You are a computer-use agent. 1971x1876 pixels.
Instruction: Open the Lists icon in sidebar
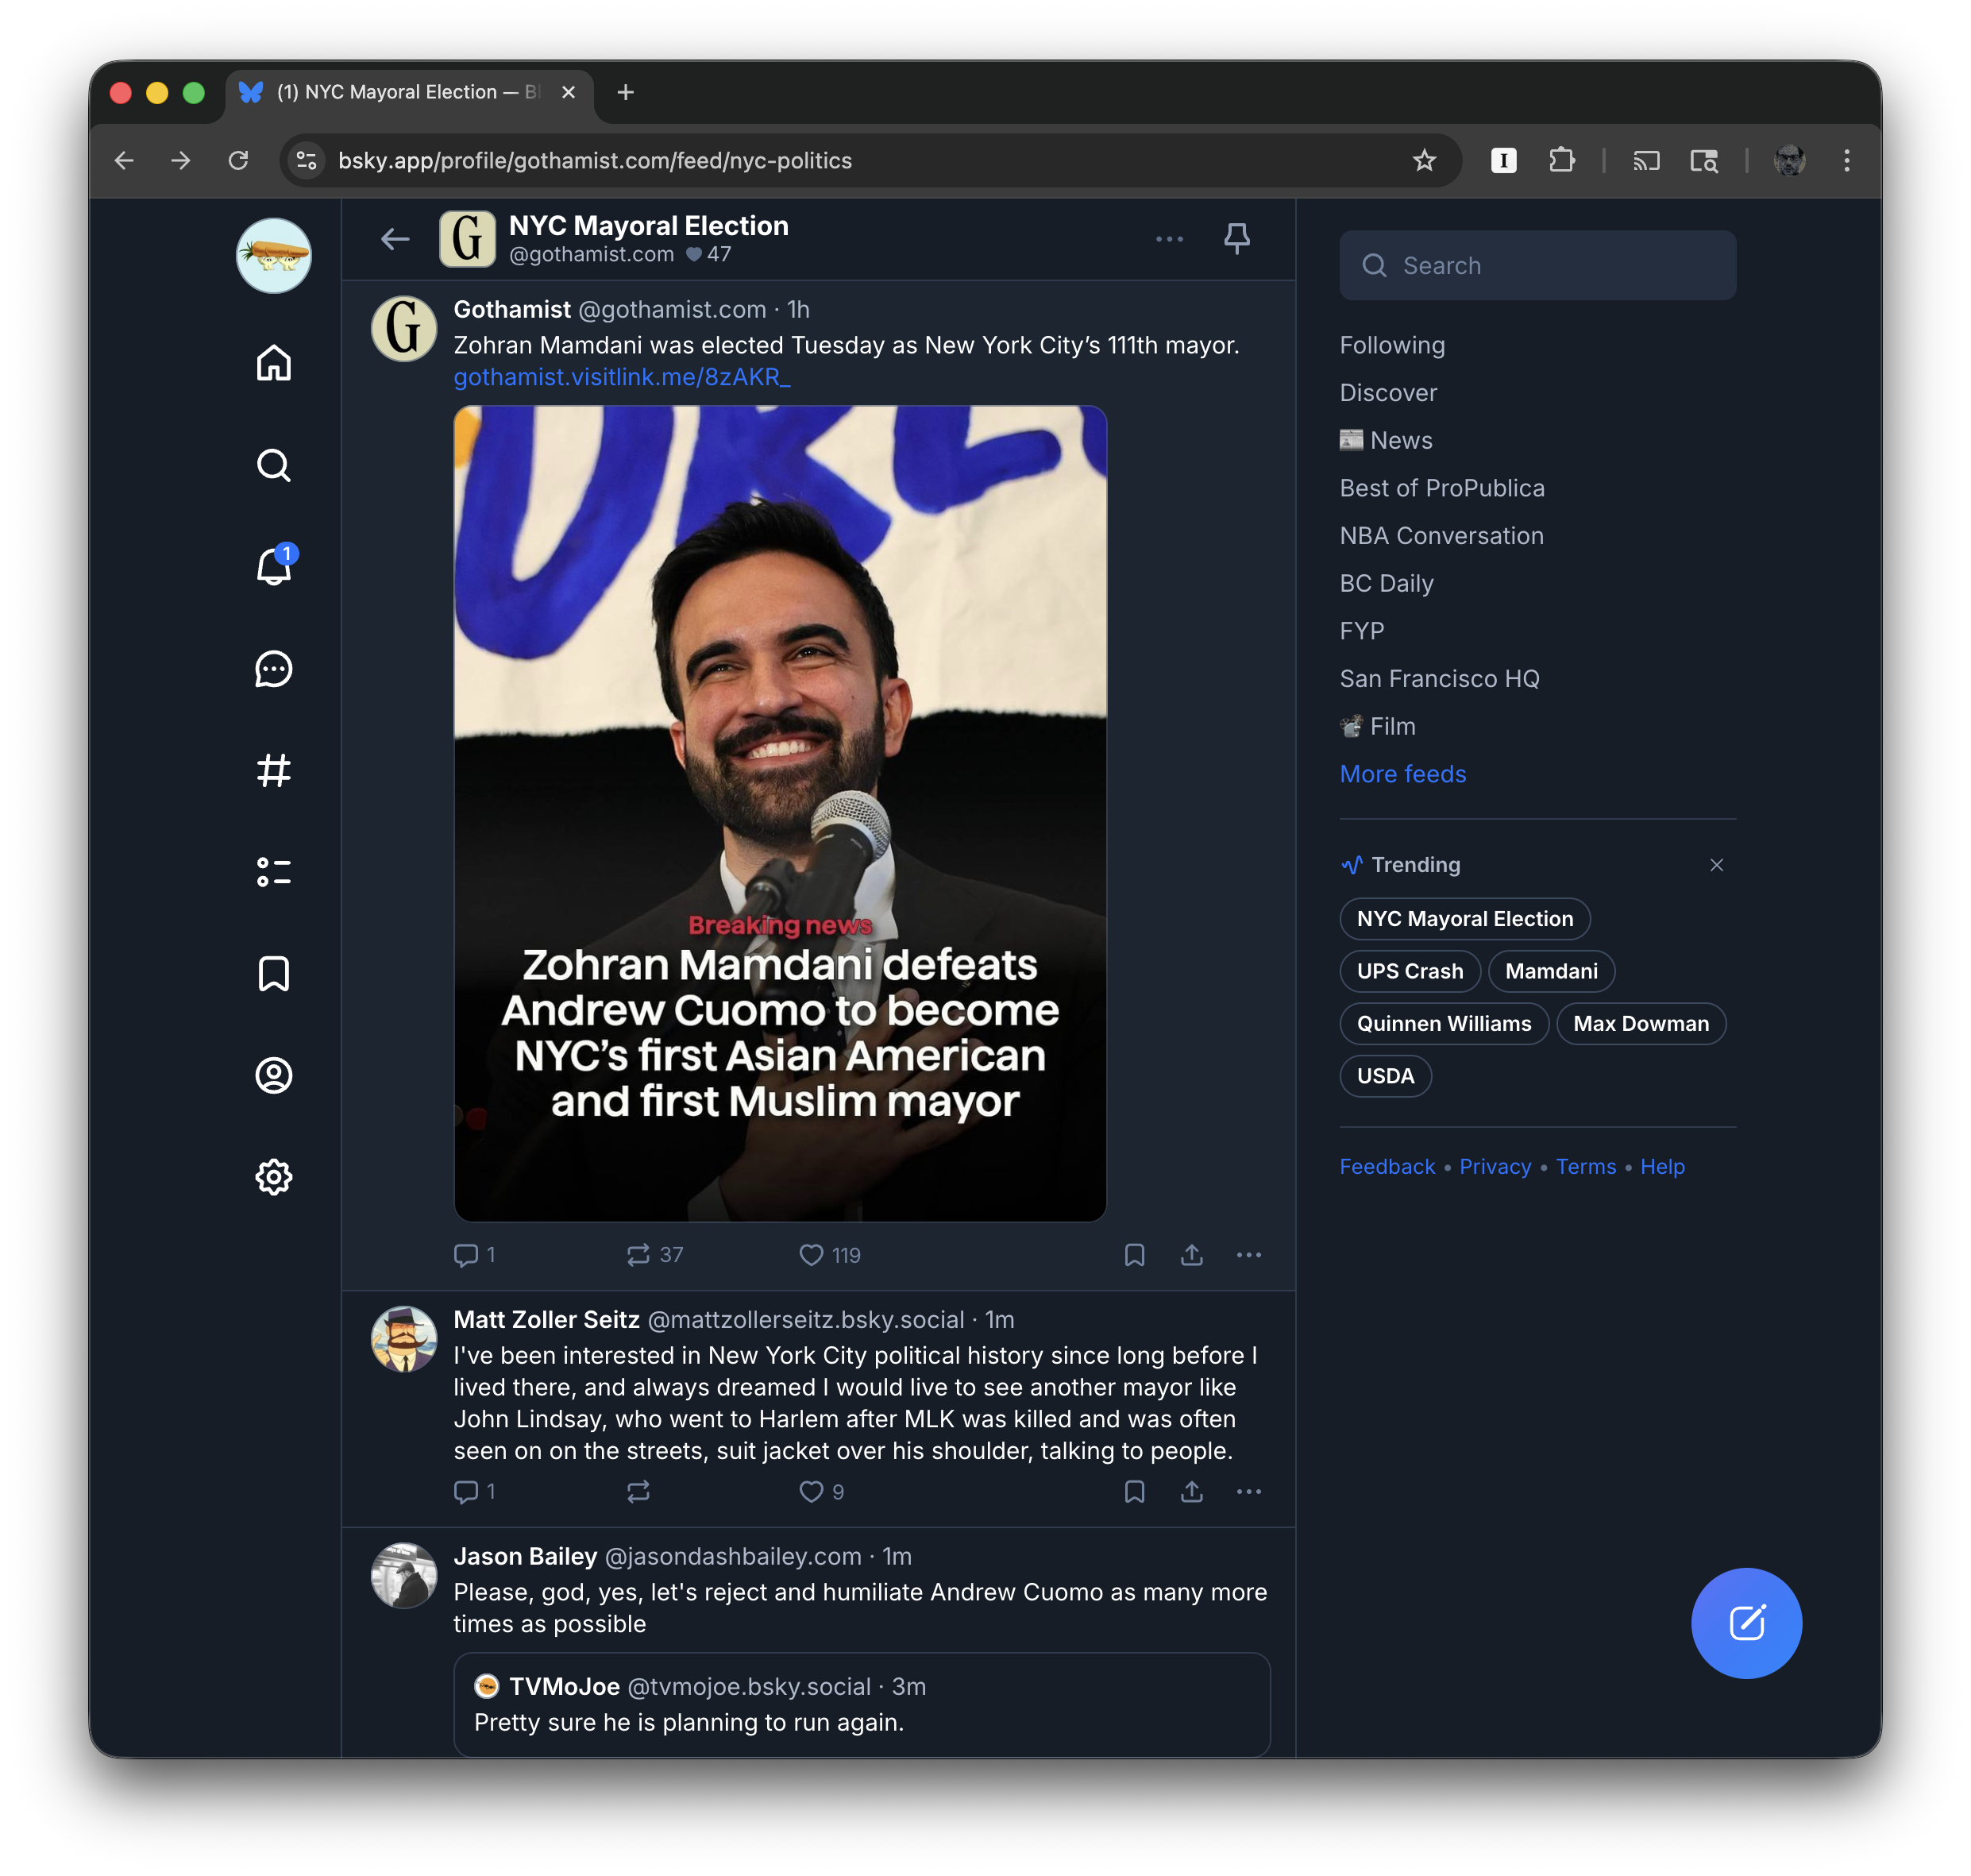click(273, 872)
